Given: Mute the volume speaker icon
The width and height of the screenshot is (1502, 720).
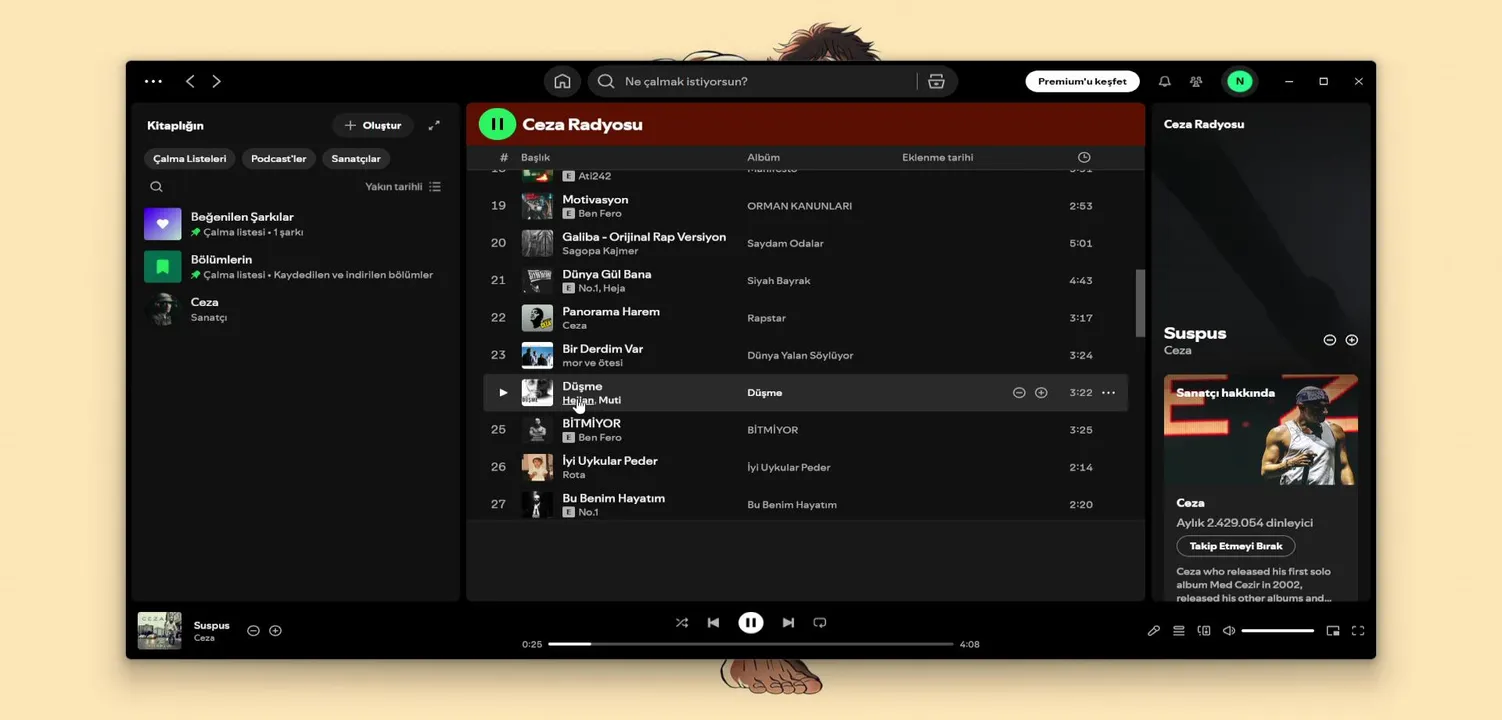Looking at the screenshot, I should pos(1229,631).
